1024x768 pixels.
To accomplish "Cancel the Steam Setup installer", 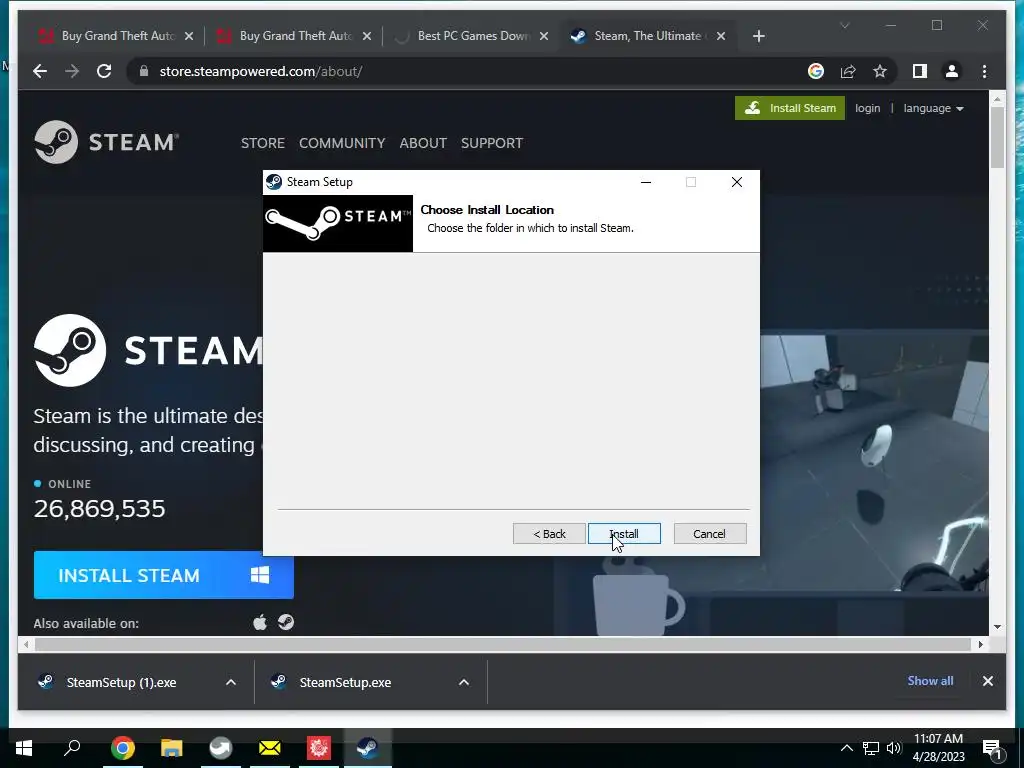I will point(709,534).
